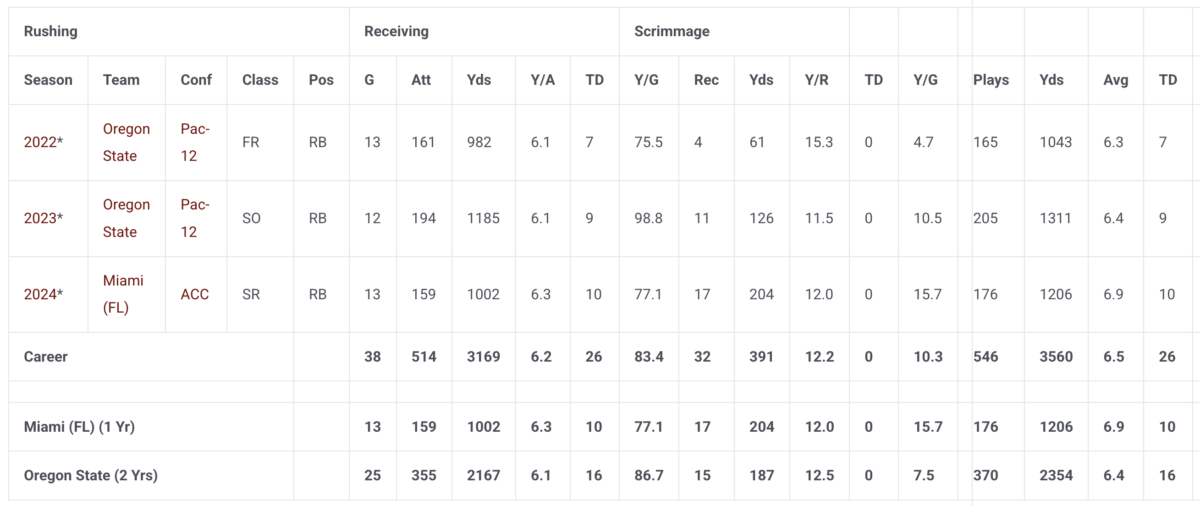Click the Pos column header

[321, 80]
